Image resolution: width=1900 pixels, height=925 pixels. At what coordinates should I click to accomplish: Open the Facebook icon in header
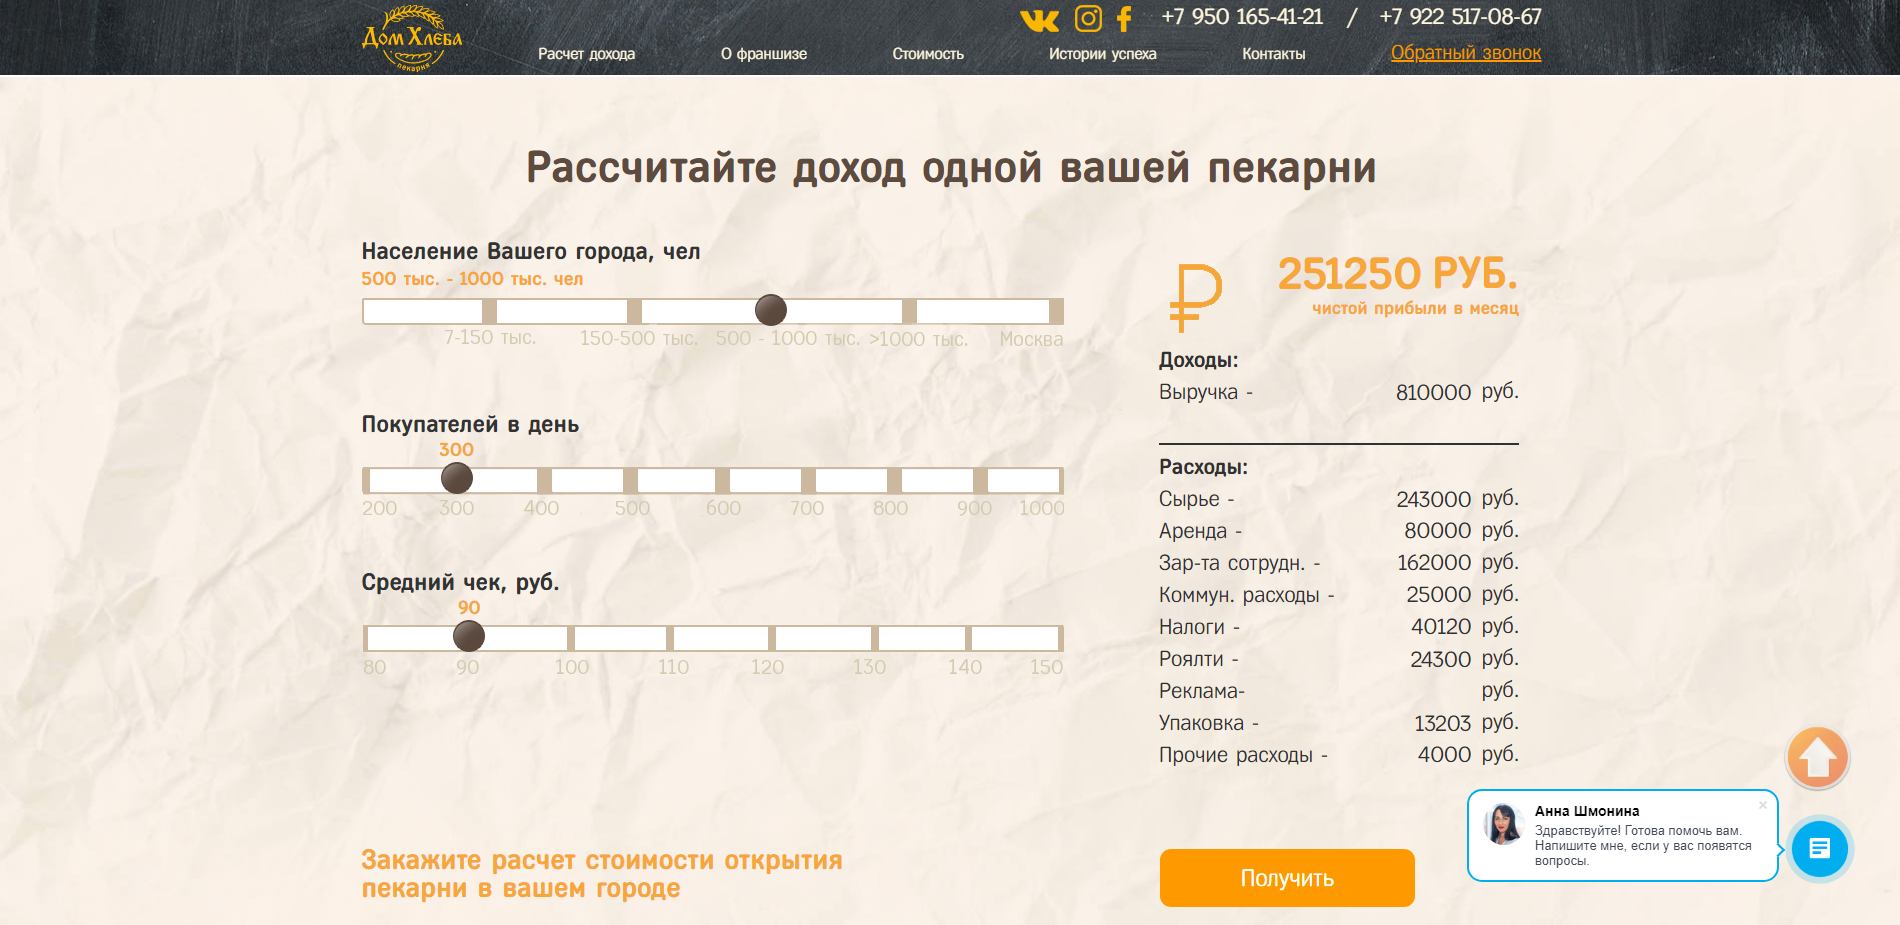coord(1124,19)
